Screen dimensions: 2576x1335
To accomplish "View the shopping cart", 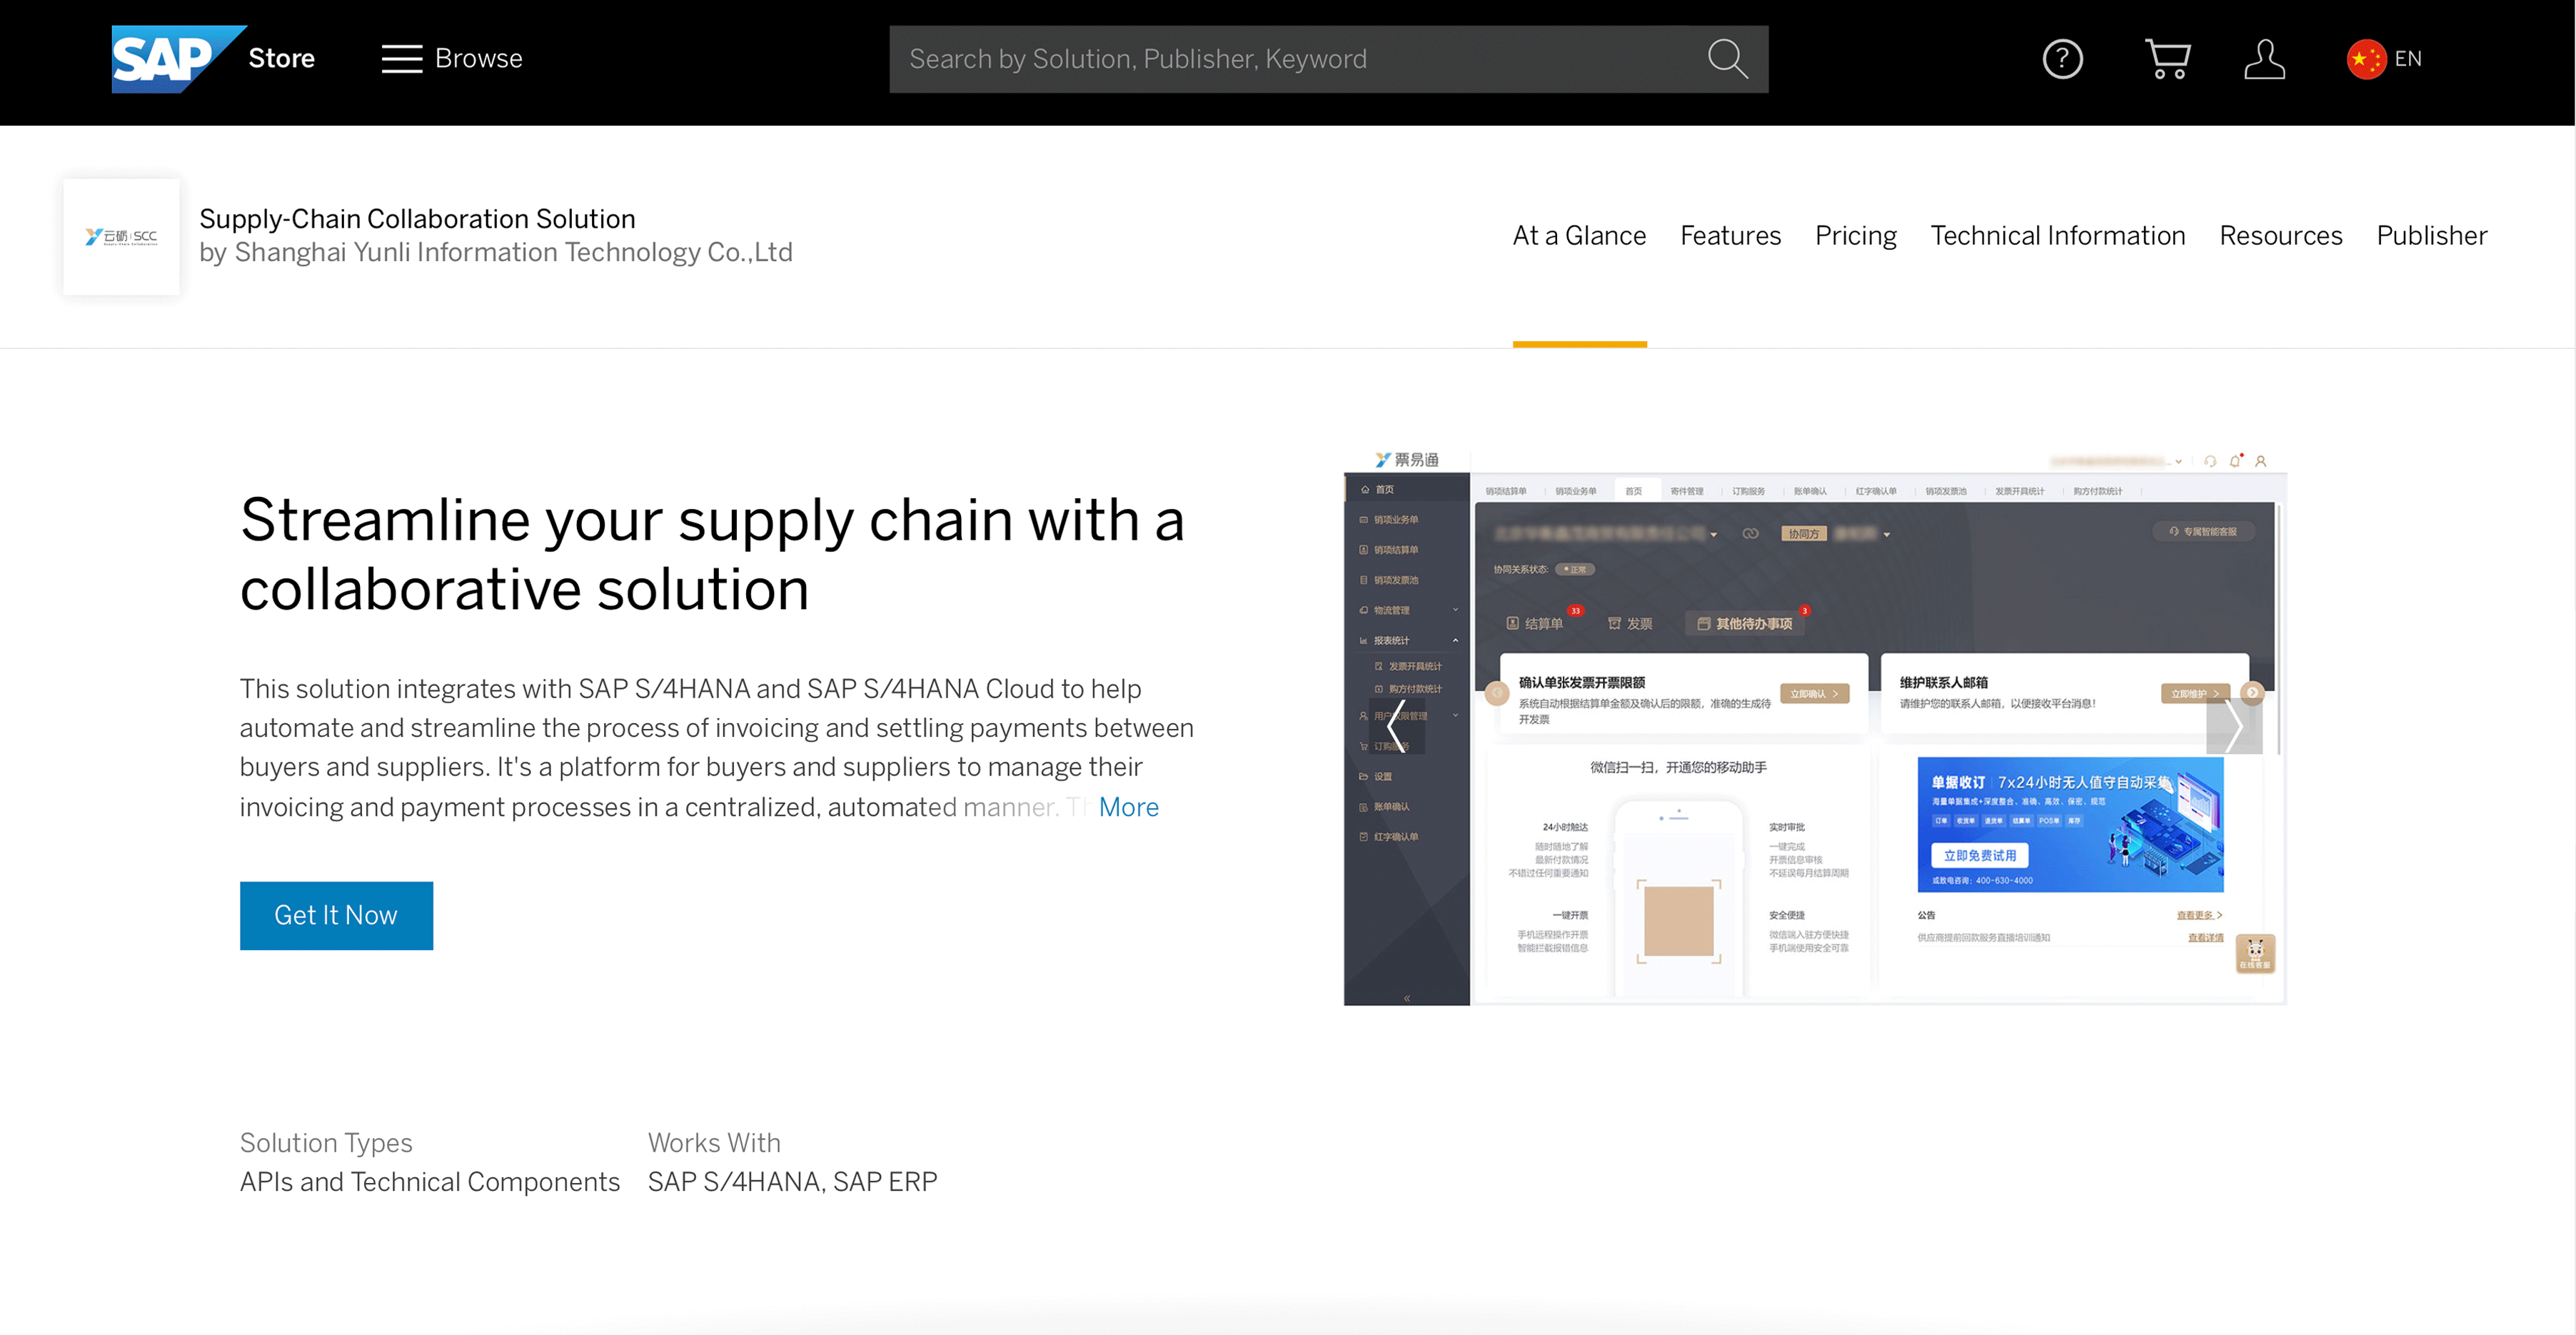I will 2167,59.
